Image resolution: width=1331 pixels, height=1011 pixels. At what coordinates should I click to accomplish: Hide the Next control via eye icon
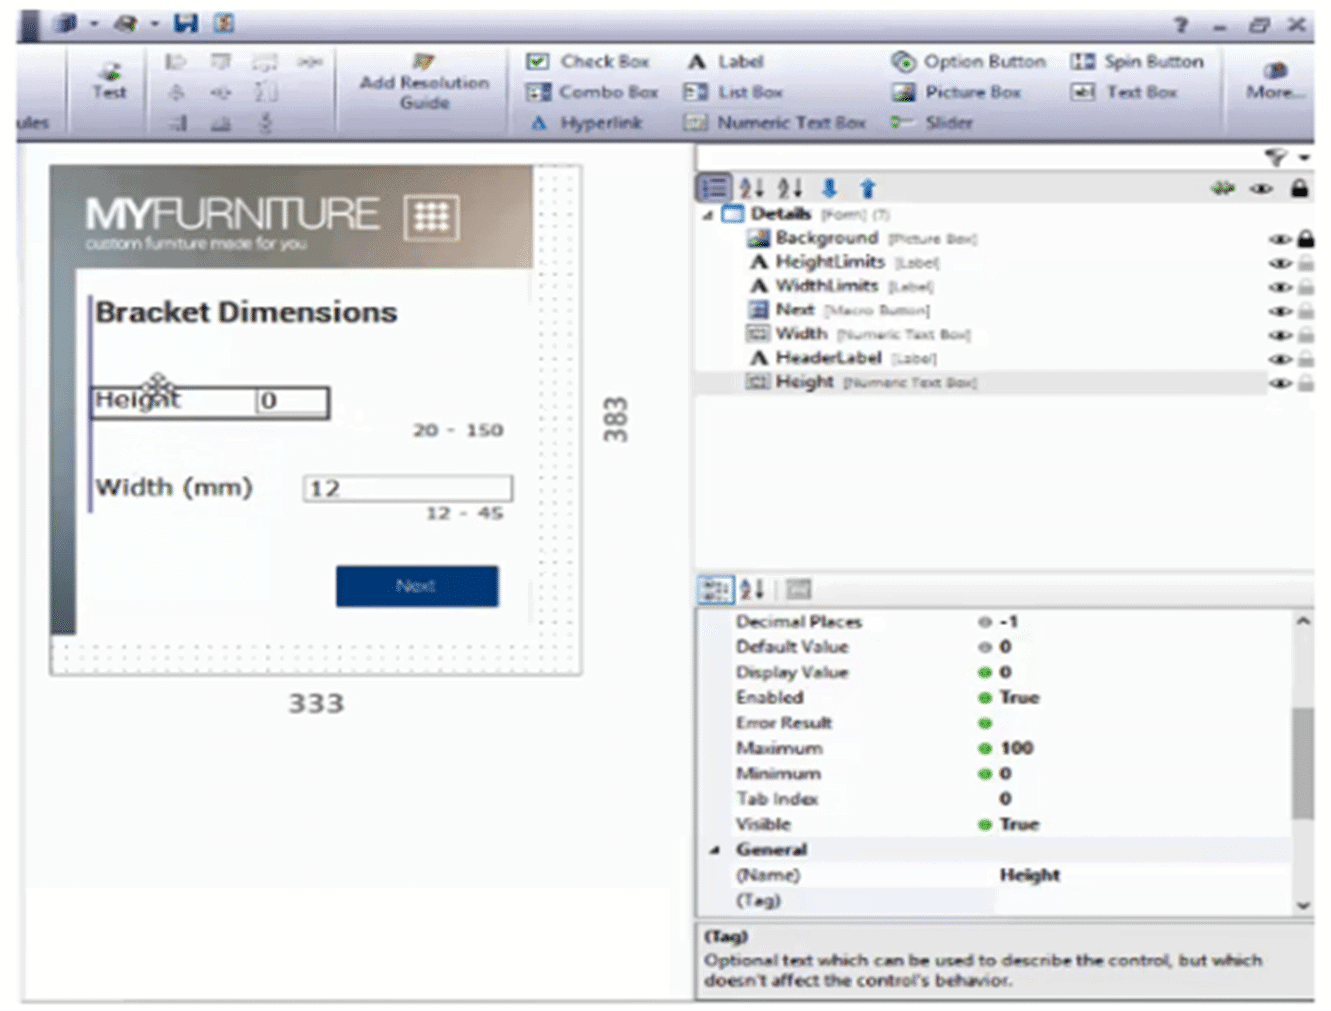click(x=1280, y=312)
